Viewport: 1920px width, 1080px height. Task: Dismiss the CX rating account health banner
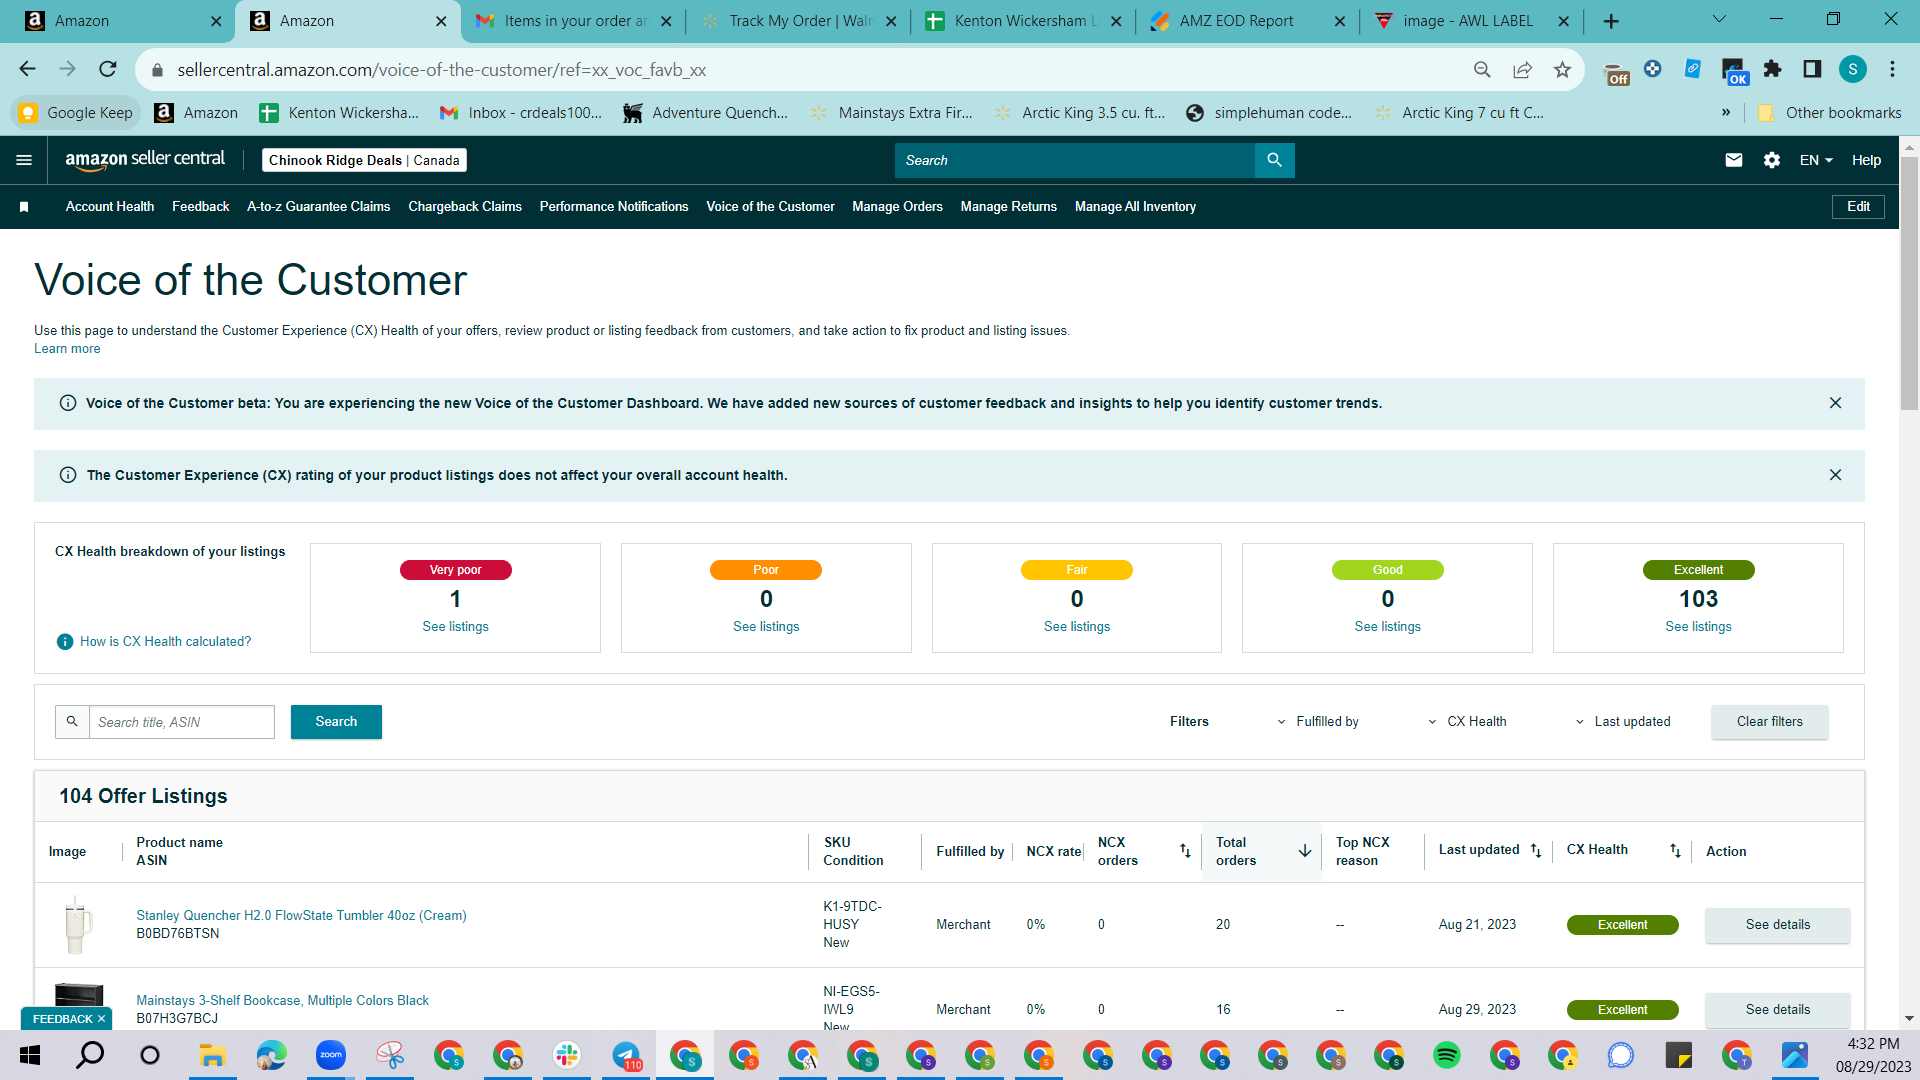(1835, 475)
